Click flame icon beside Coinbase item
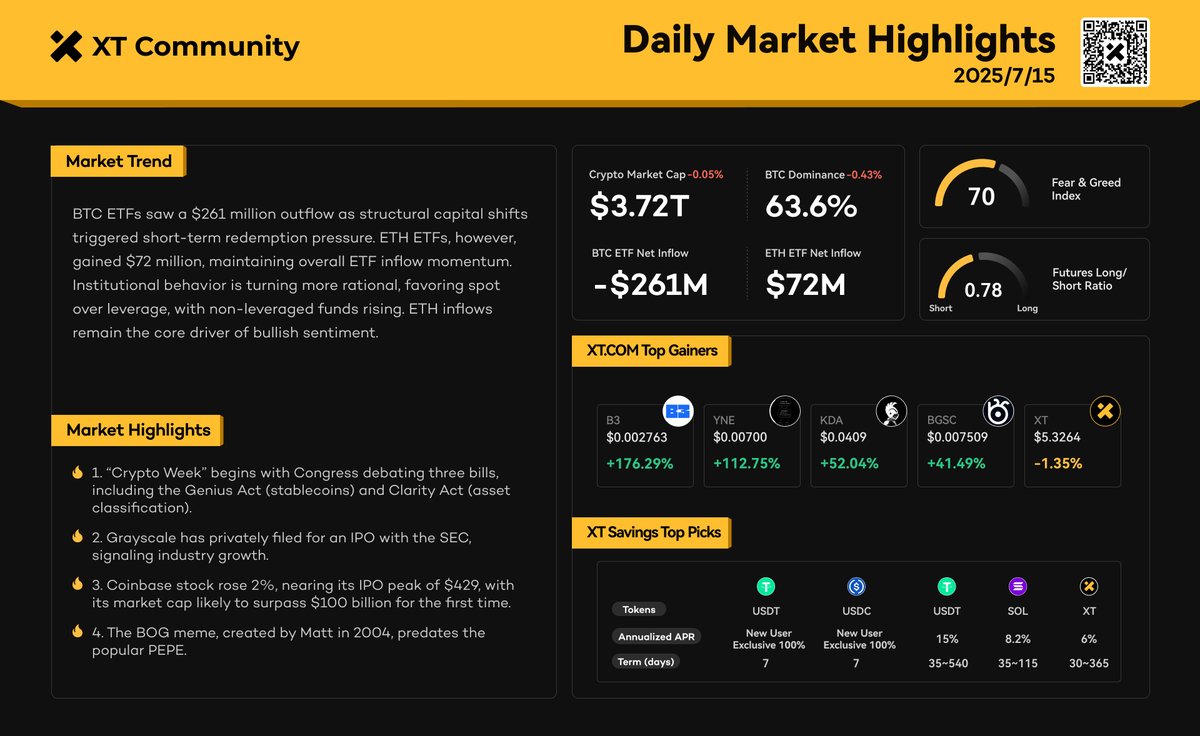The width and height of the screenshot is (1200, 736). pos(77,584)
